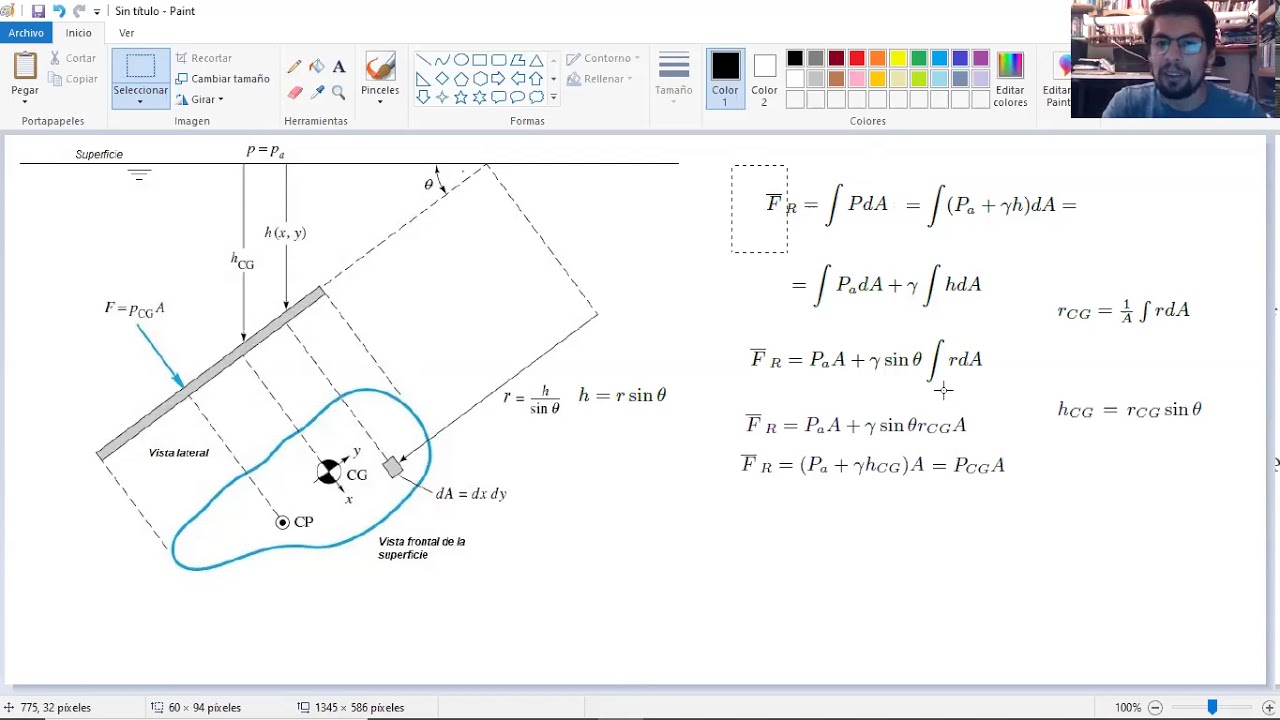Pick the green color swatch
This screenshot has width=1280, height=720.
[919, 59]
